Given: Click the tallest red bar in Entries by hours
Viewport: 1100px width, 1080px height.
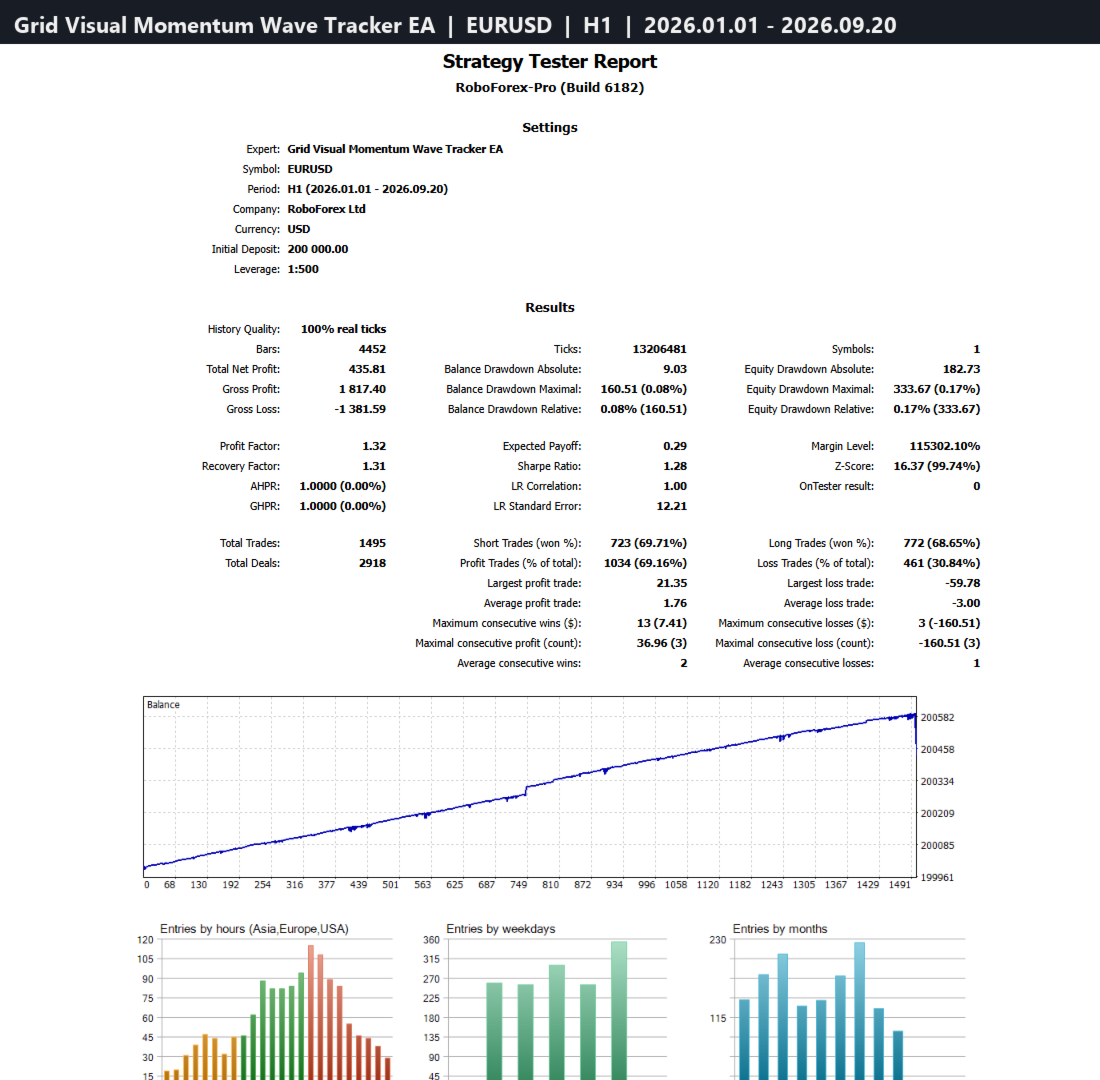Looking at the screenshot, I should click(x=311, y=1012).
